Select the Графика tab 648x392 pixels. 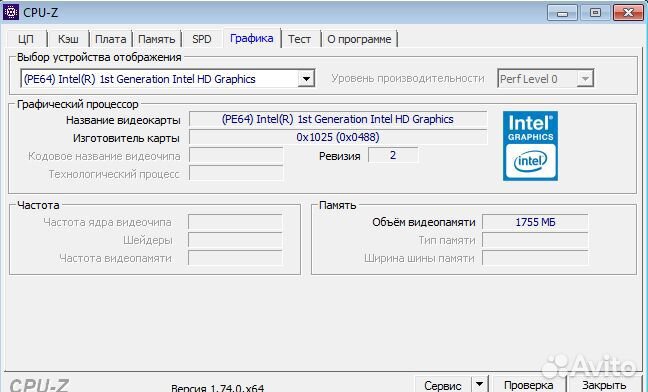tap(252, 38)
